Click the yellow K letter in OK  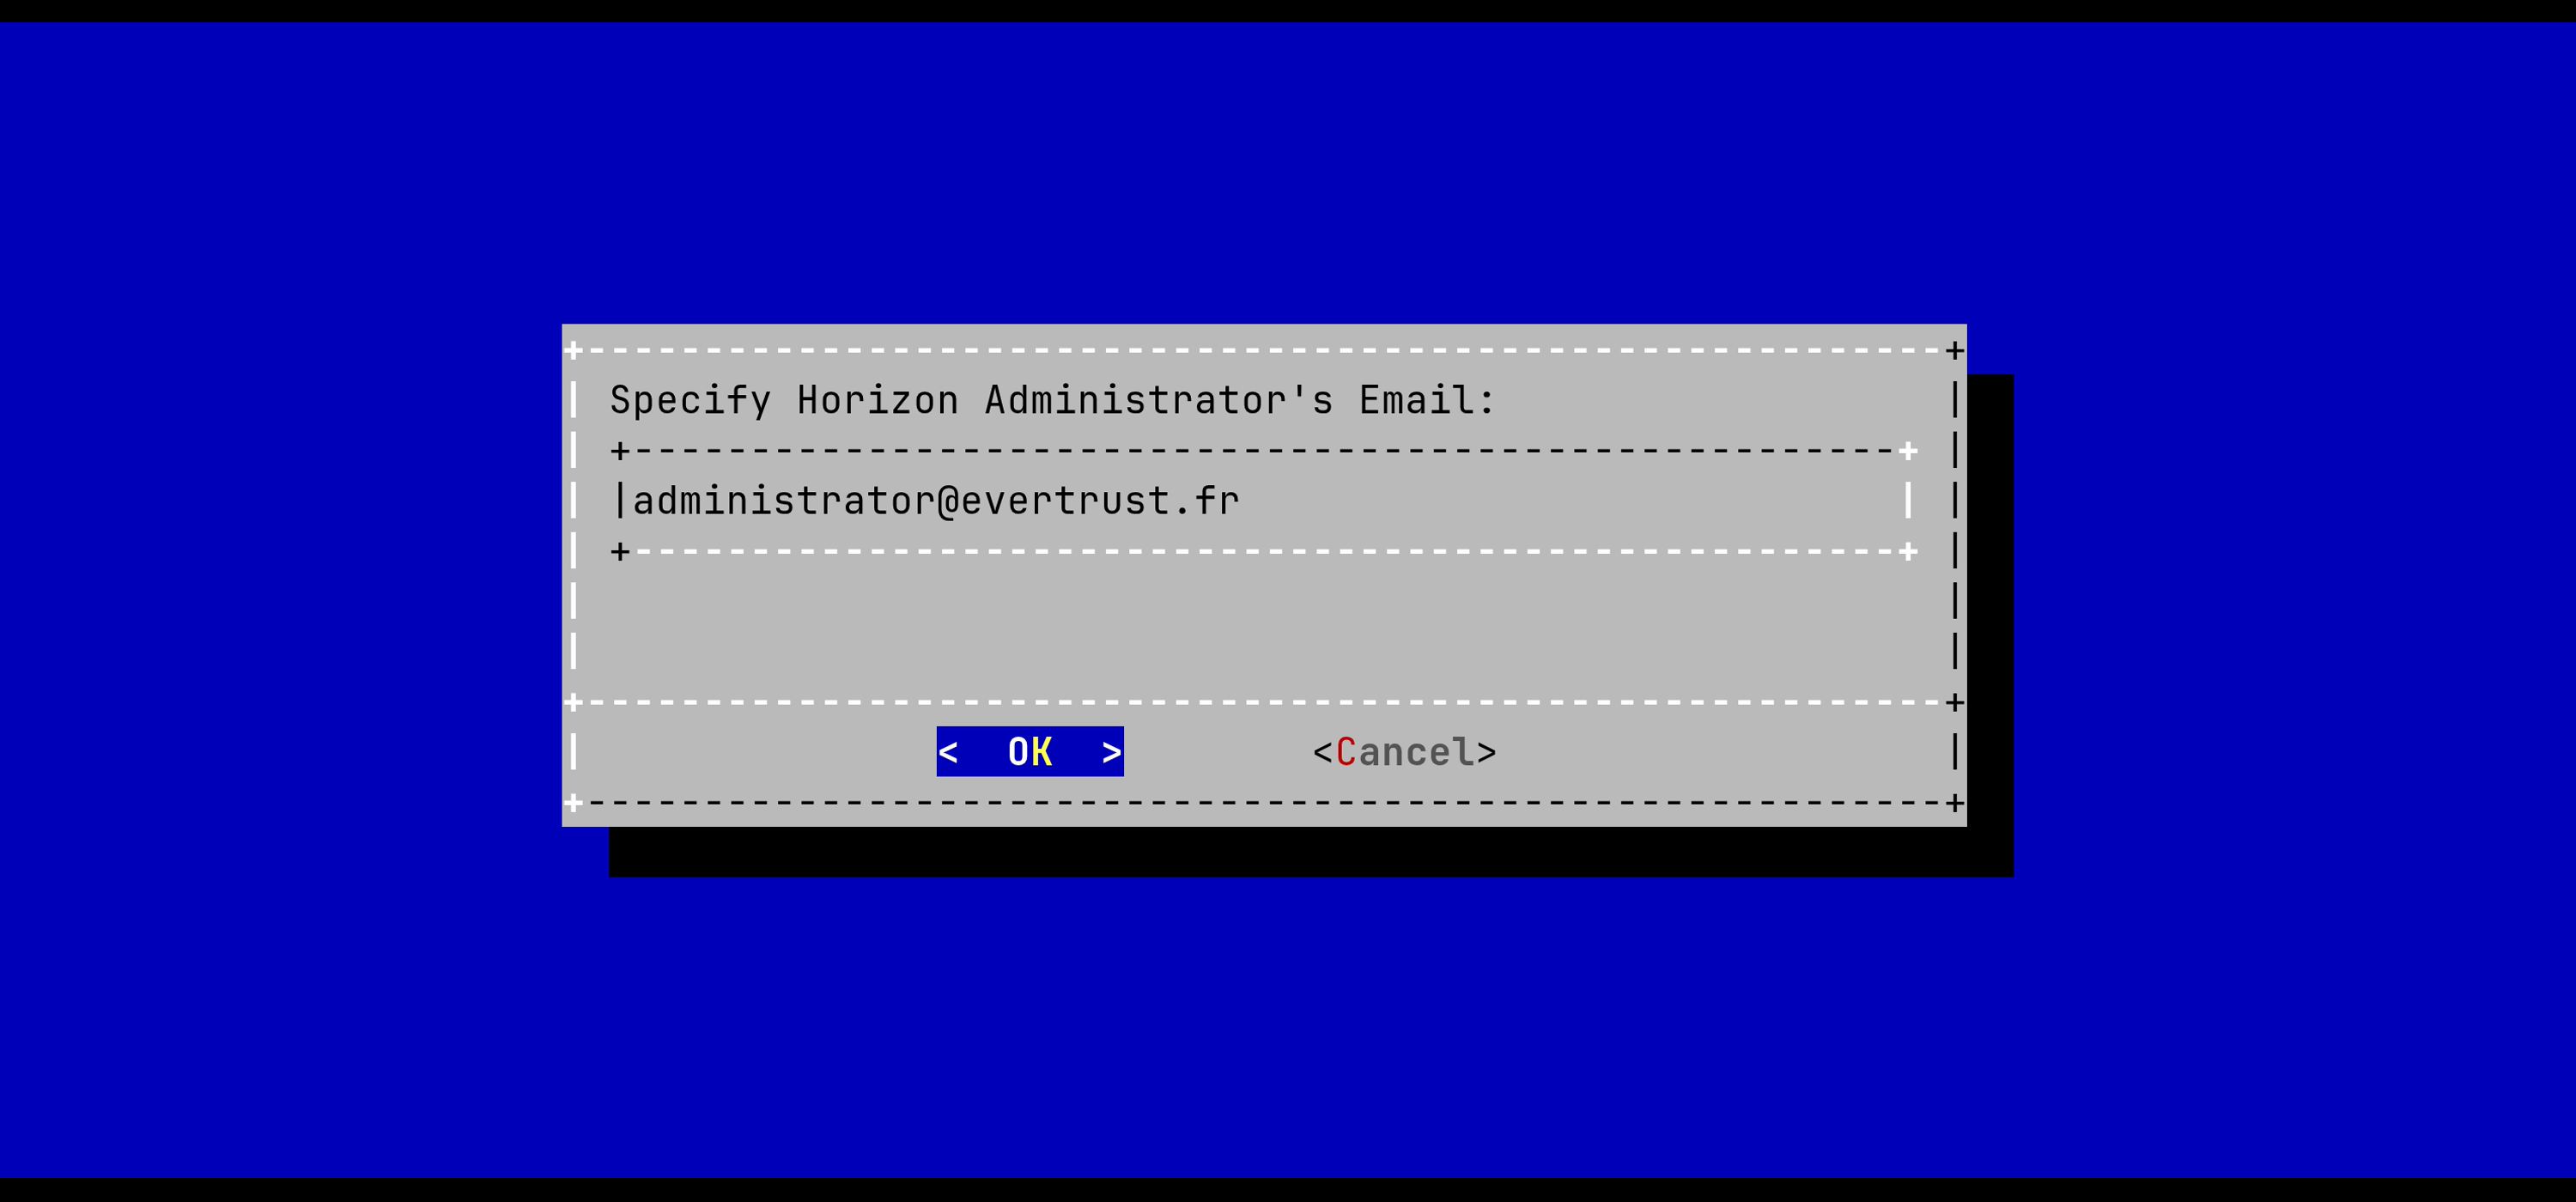click(x=1041, y=751)
